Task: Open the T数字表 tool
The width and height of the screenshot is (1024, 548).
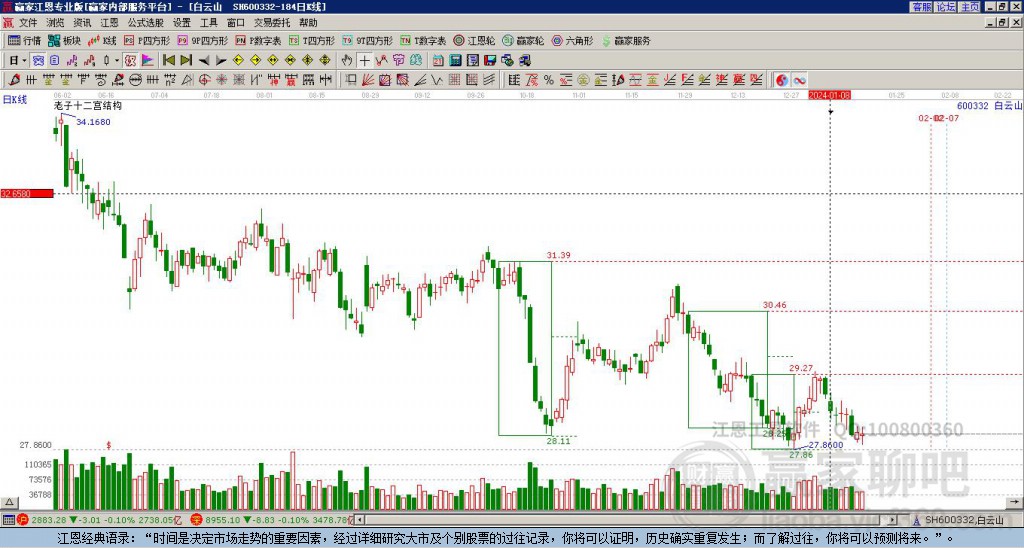Action: (423, 40)
